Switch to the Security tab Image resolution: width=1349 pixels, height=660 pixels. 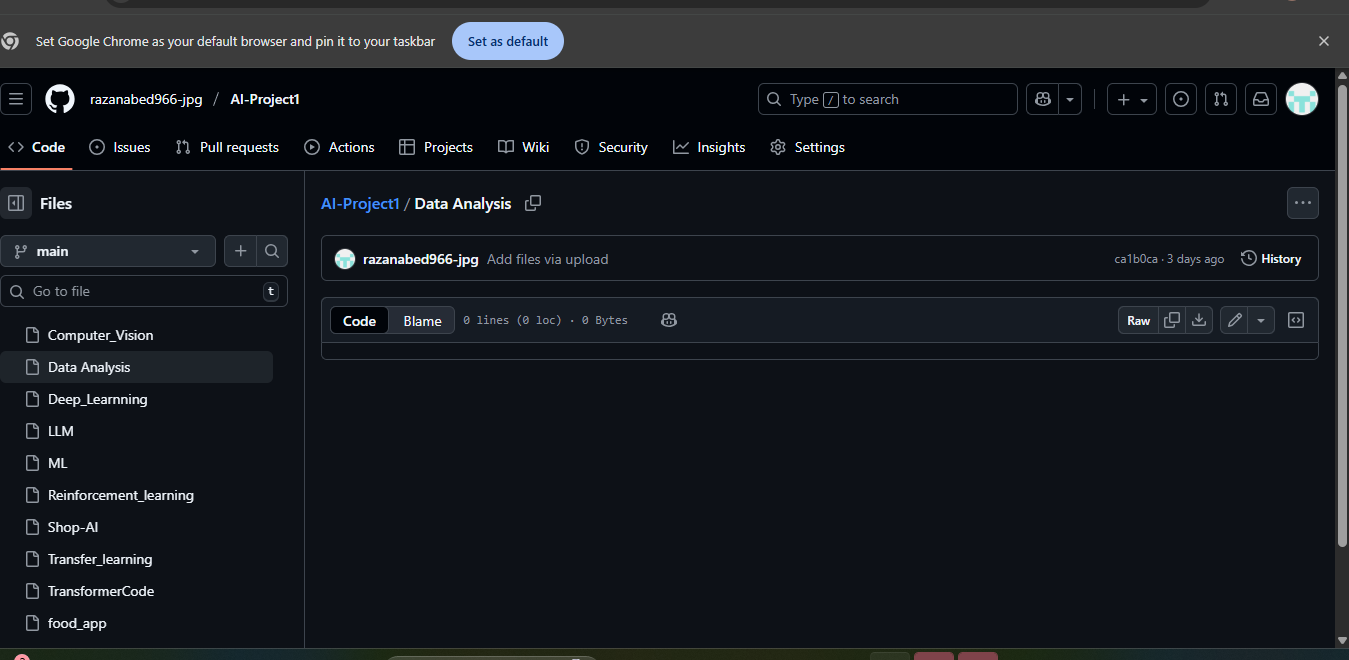click(611, 147)
